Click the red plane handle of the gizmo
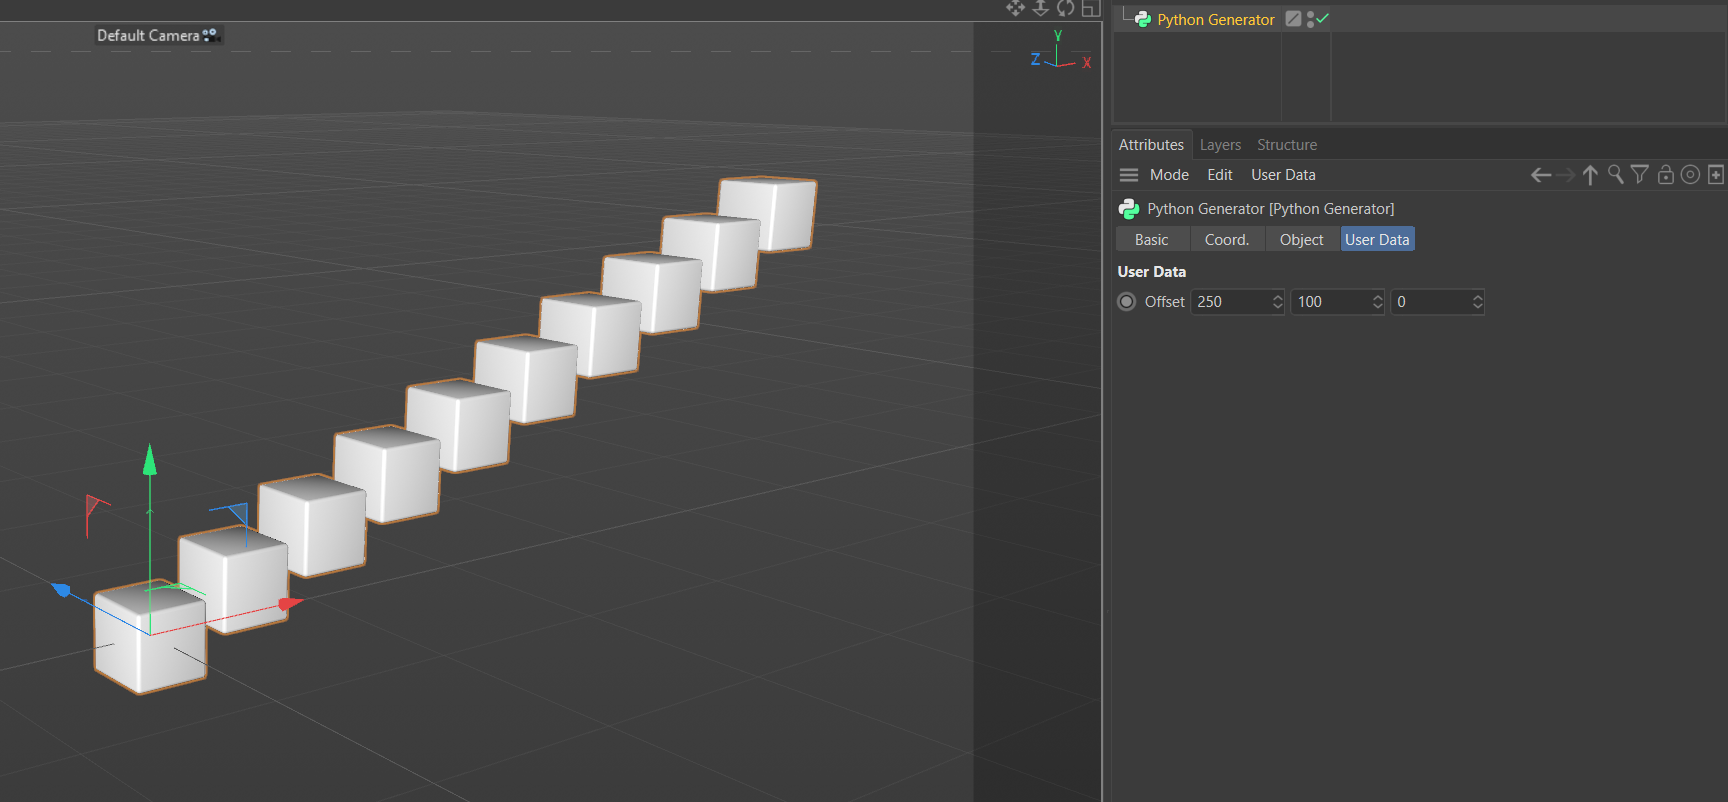1728x802 pixels. click(95, 507)
